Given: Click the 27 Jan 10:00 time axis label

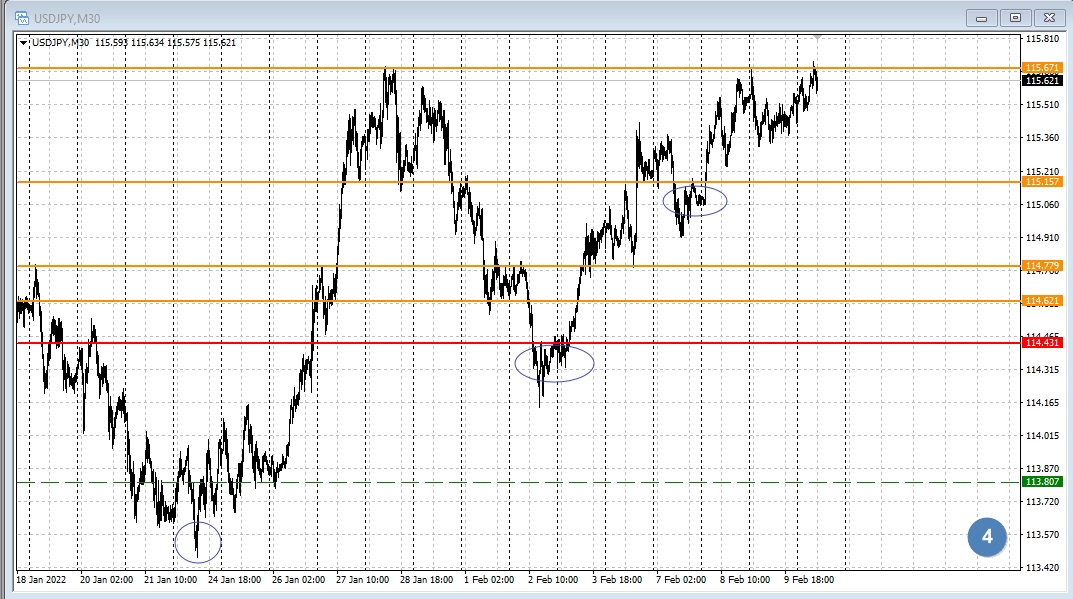Looking at the screenshot, I should [363, 579].
